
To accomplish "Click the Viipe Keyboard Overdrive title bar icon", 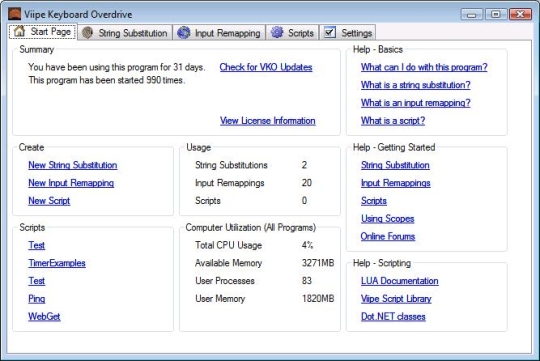I will [x=14, y=14].
